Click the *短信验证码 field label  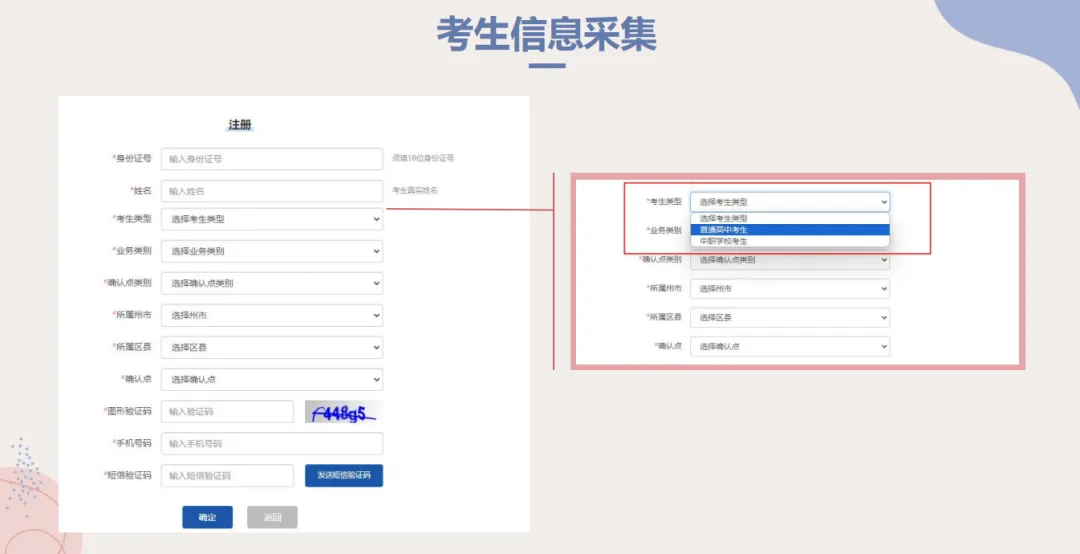pos(127,475)
